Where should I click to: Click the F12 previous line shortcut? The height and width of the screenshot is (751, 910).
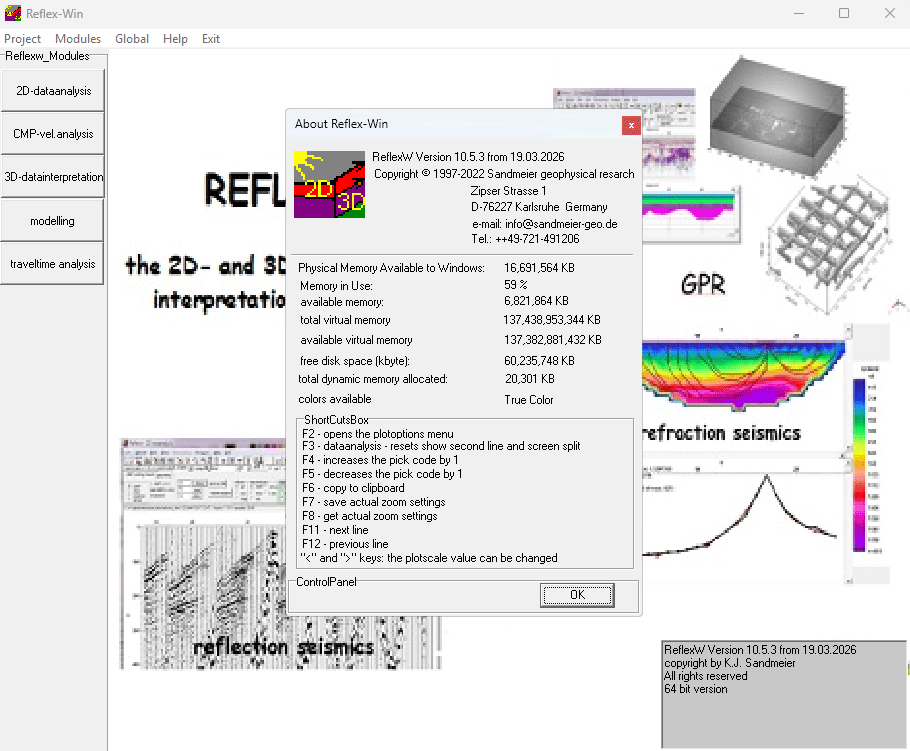coord(345,544)
